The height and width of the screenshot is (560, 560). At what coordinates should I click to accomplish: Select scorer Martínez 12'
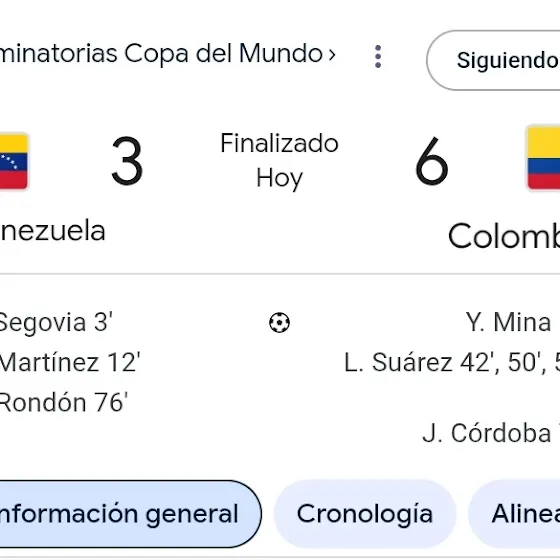coord(70,362)
